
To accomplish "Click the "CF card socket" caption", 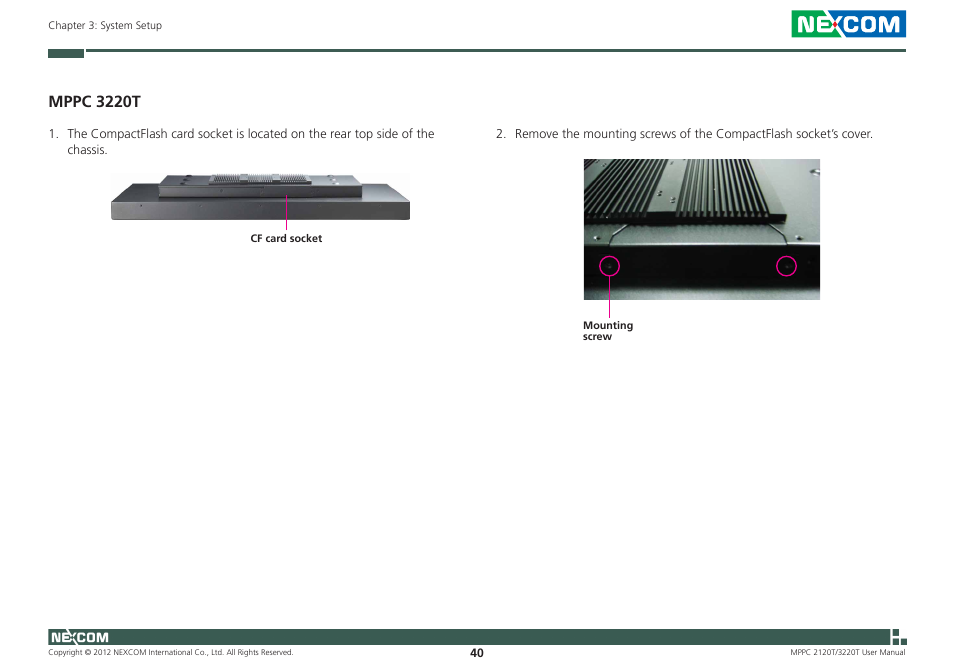I will (286, 238).
